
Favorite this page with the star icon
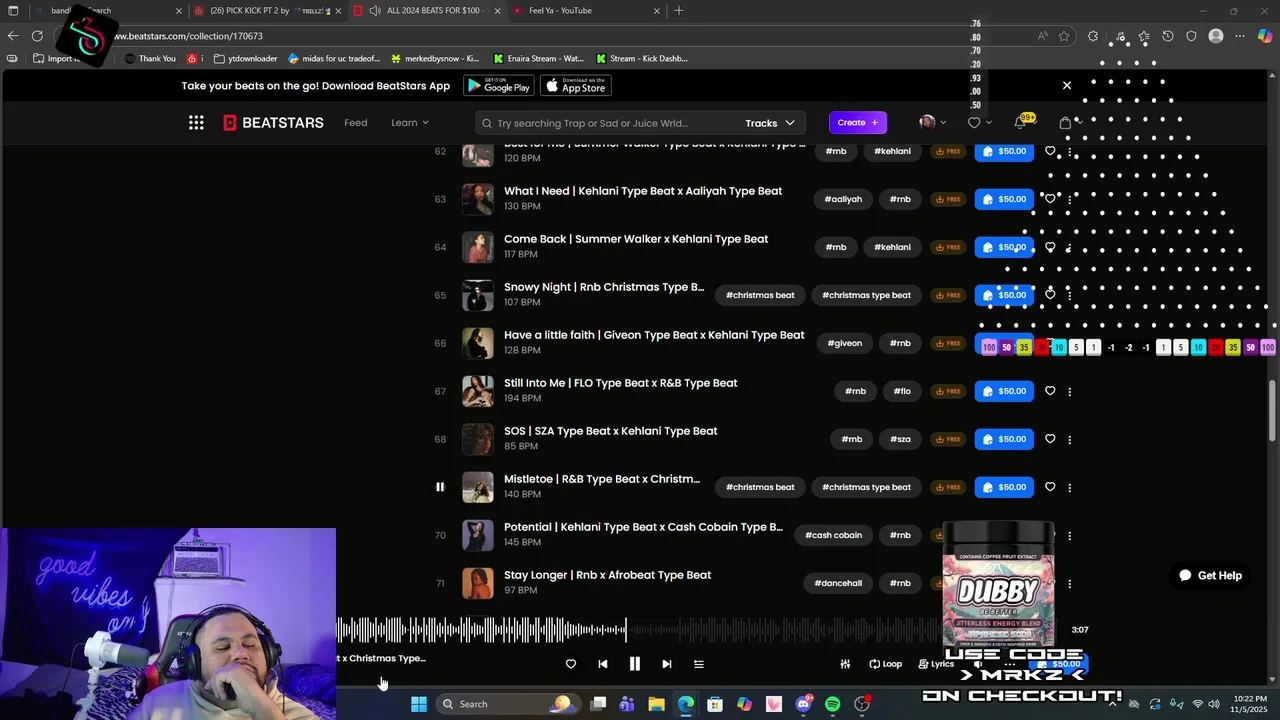point(1064,36)
